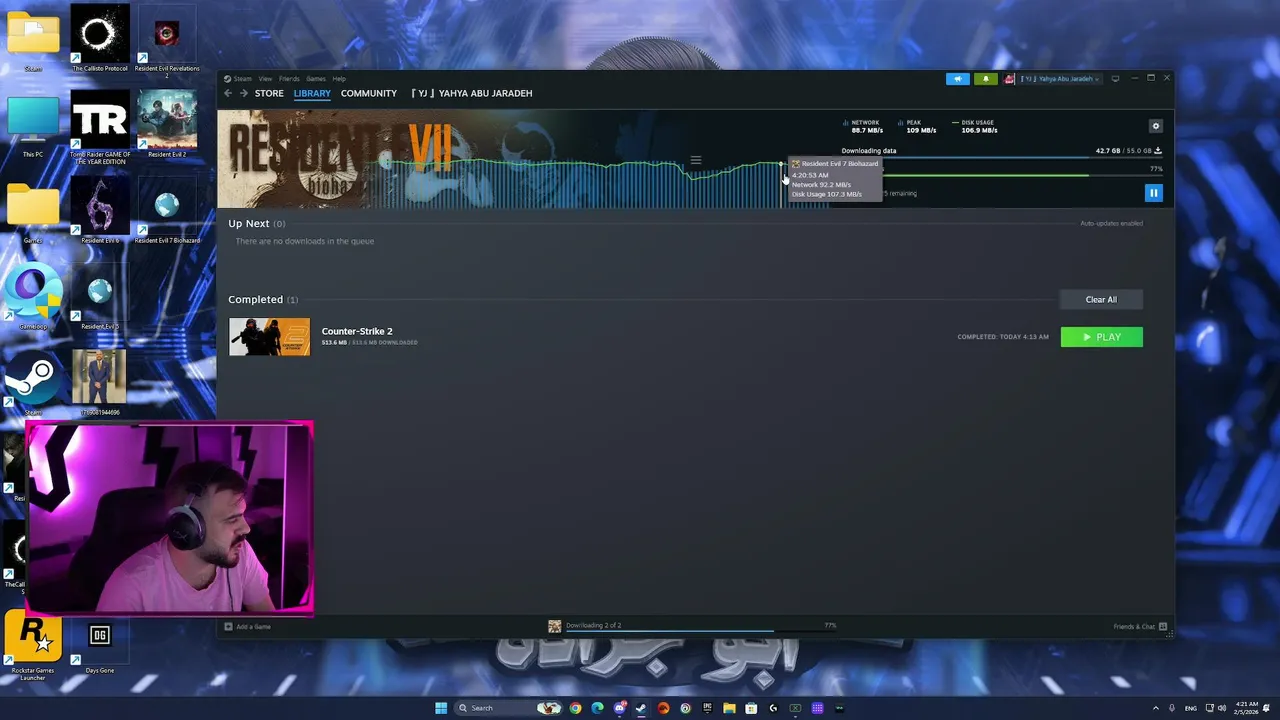Screen dimensions: 1280x720
Task: Open the COMMUNITY tab
Action: 369,93
